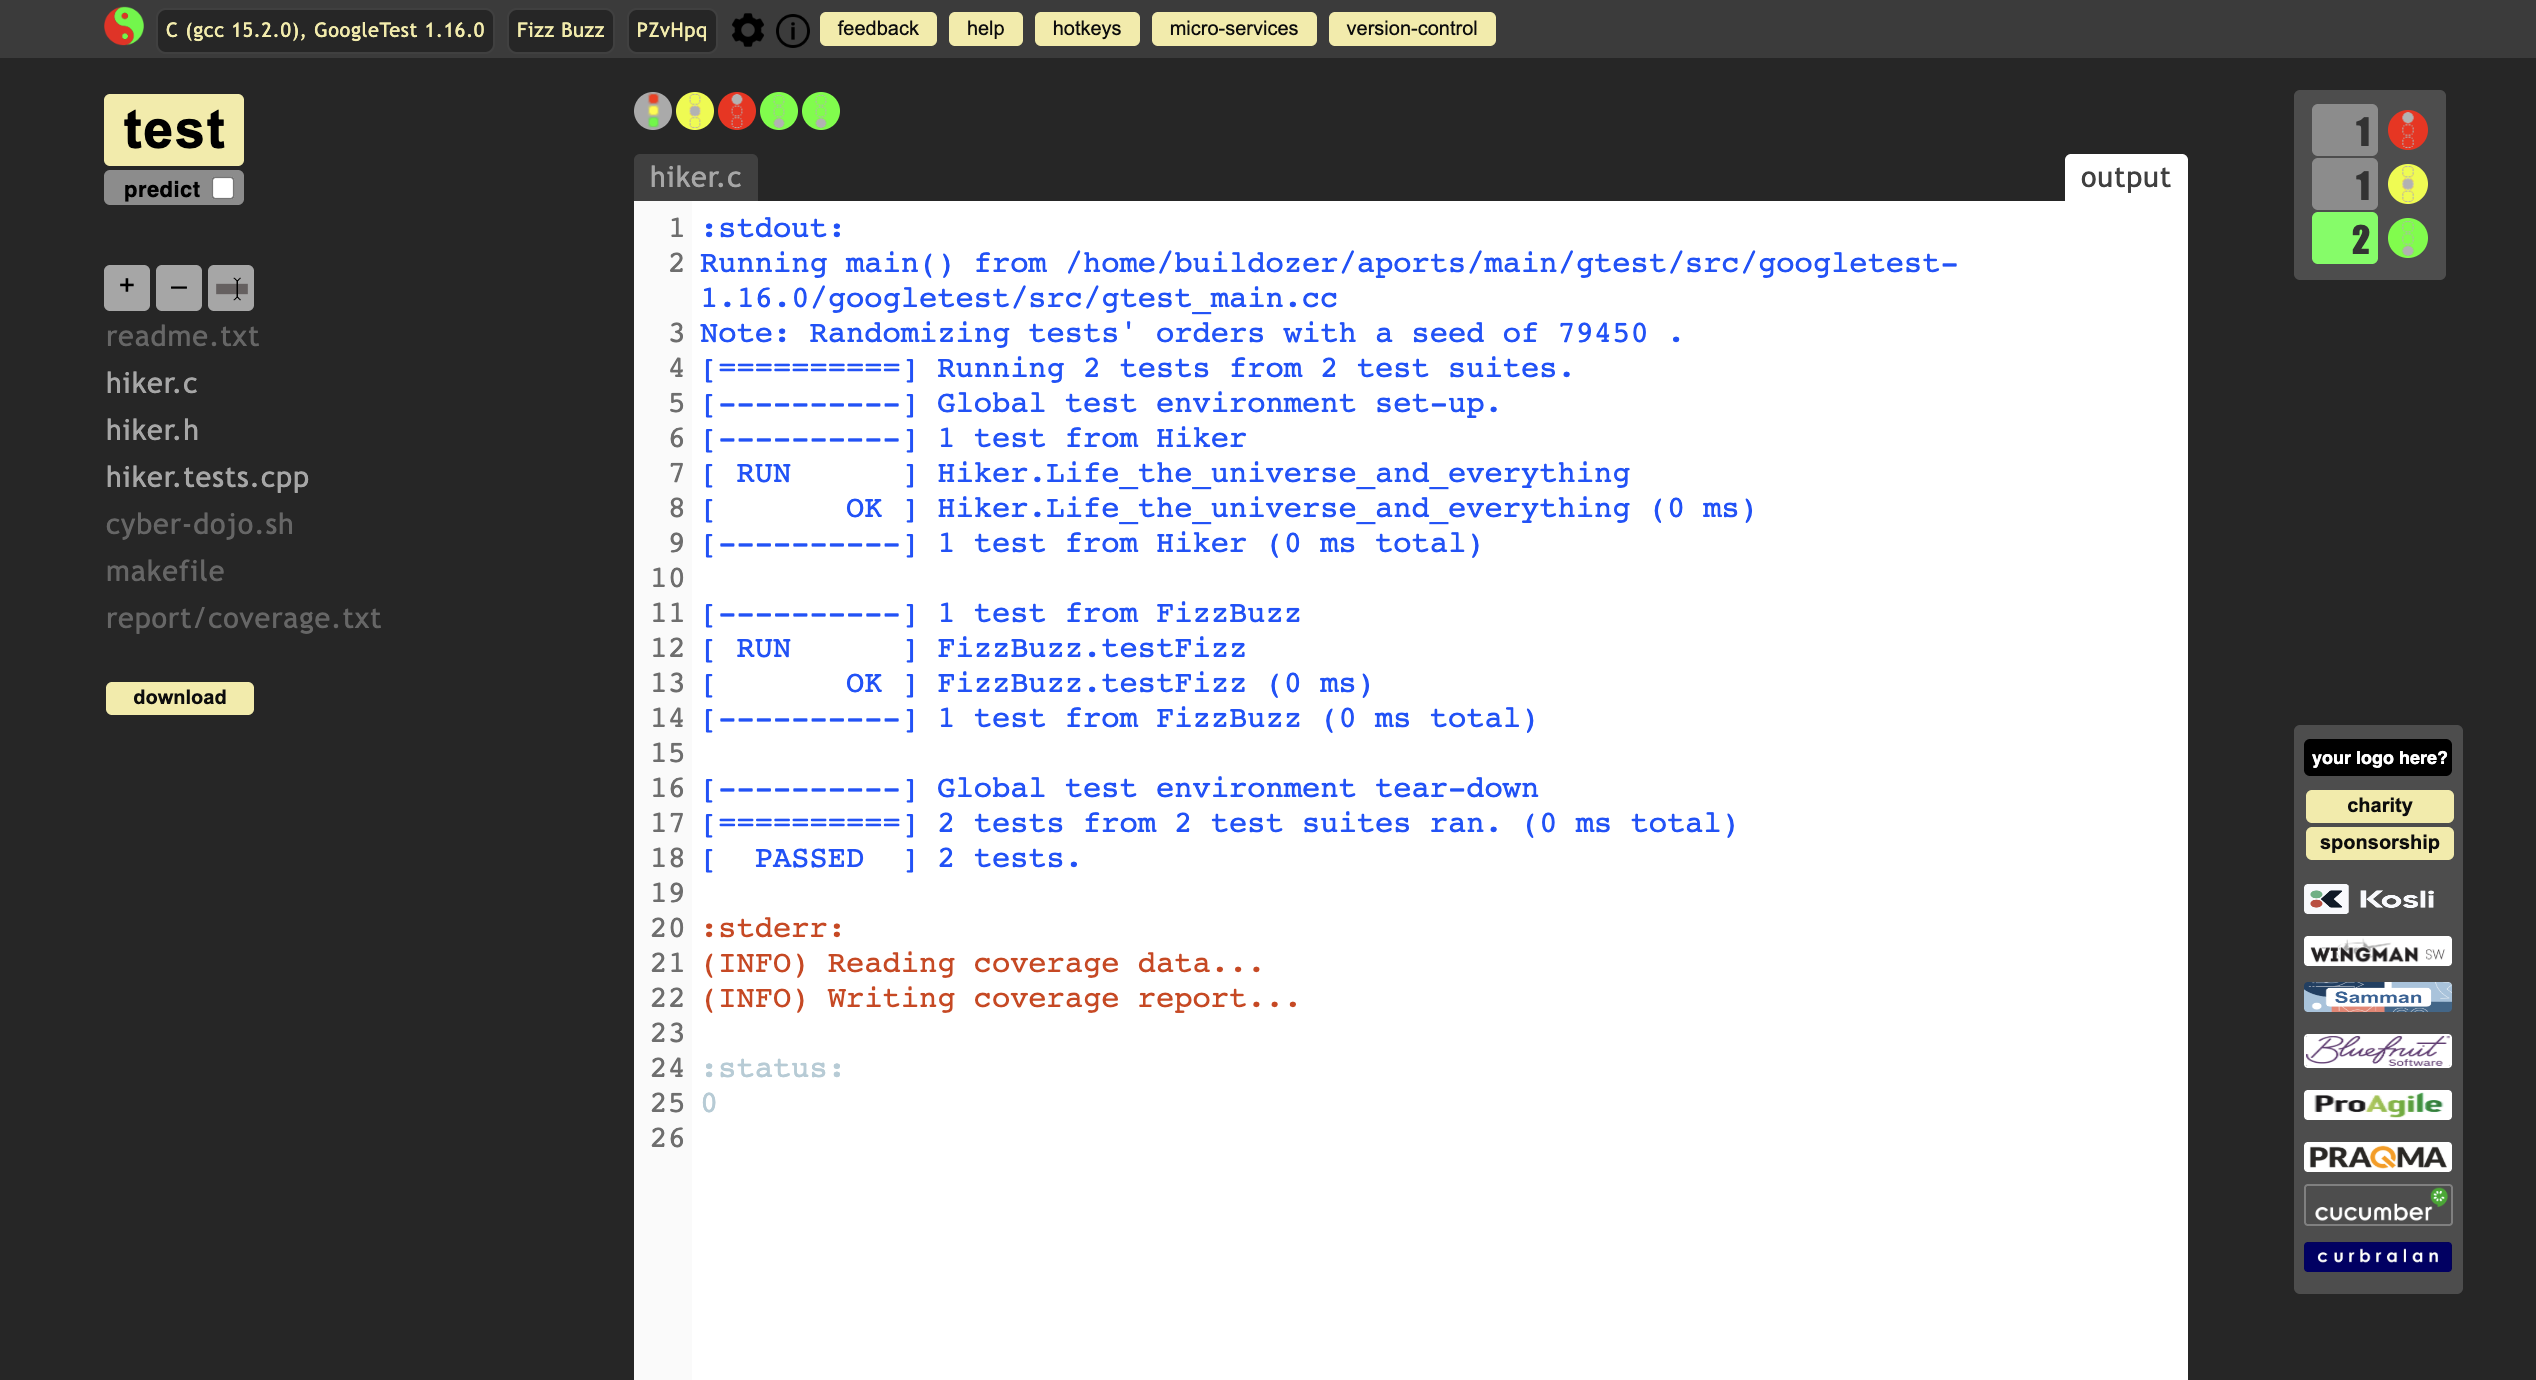Open the makefile entry
This screenshot has height=1380, width=2536.
(x=165, y=571)
